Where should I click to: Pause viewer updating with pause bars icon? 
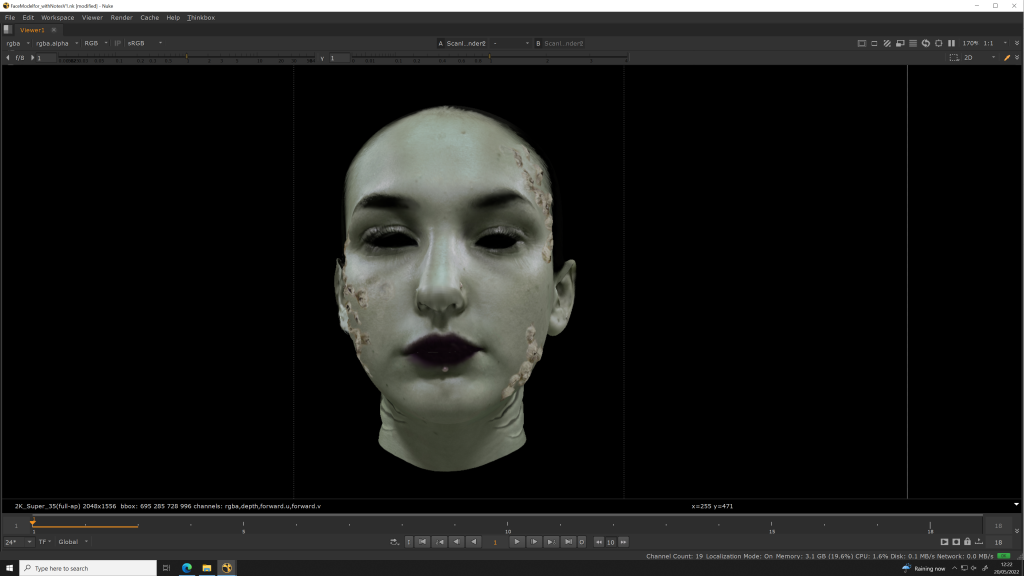pos(952,43)
